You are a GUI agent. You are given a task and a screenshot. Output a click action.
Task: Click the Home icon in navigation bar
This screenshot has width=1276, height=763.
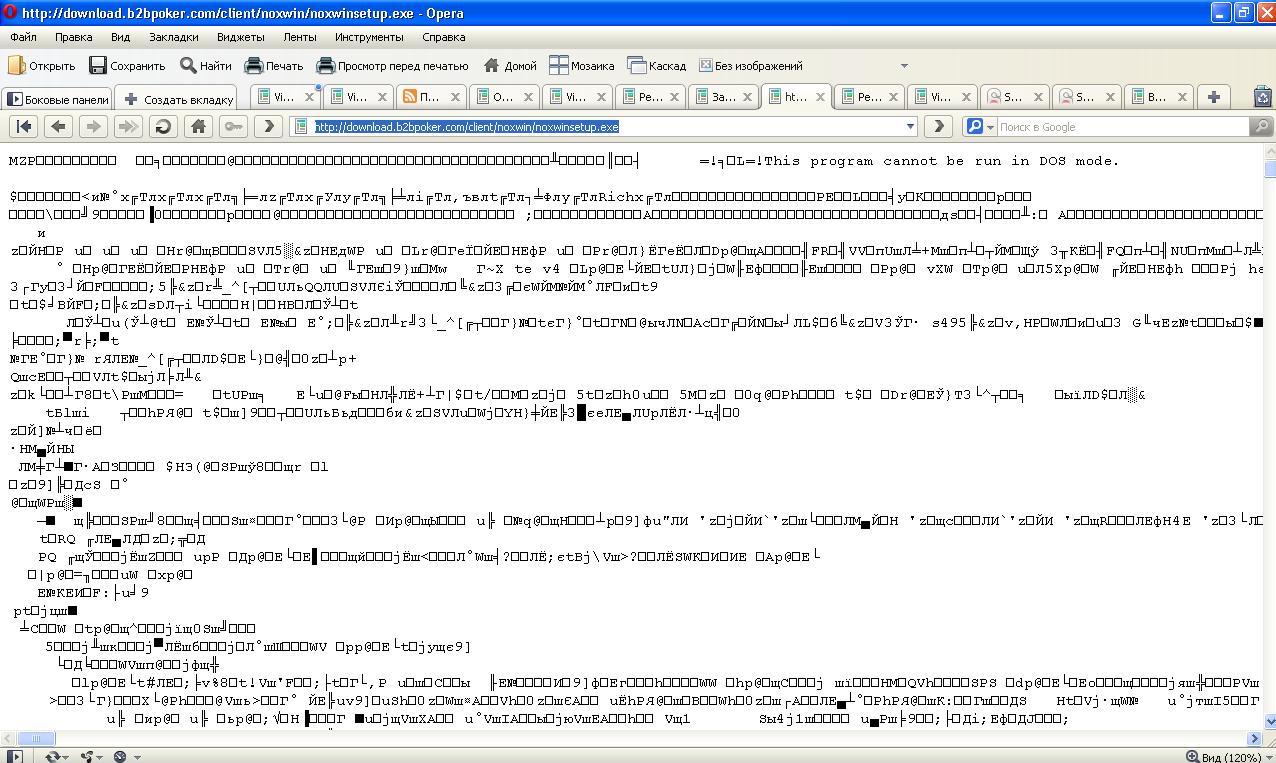point(198,126)
